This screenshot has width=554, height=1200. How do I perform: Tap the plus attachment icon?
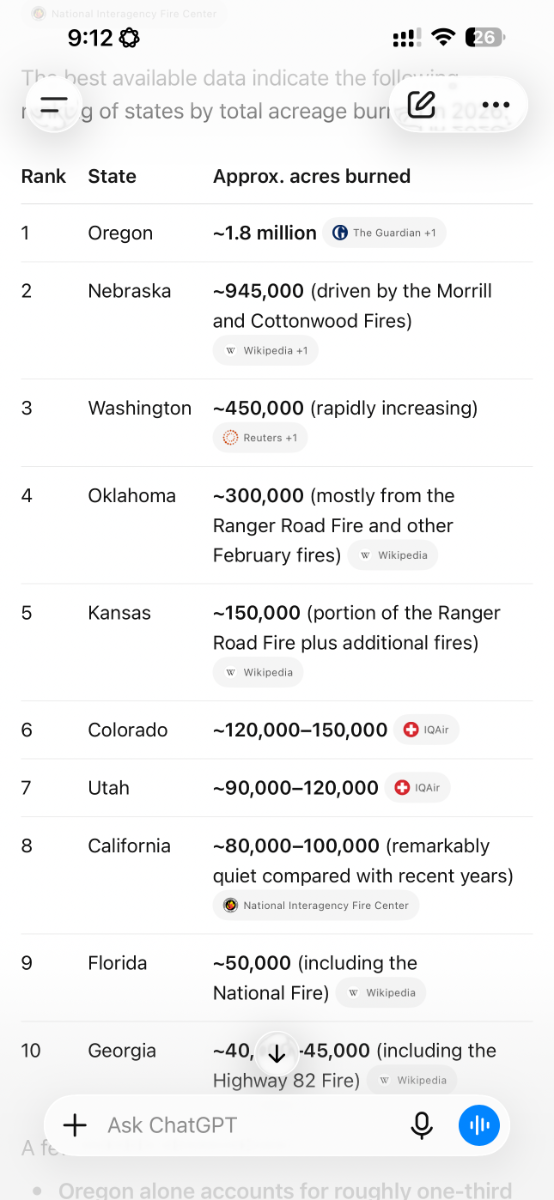[x=75, y=1125]
